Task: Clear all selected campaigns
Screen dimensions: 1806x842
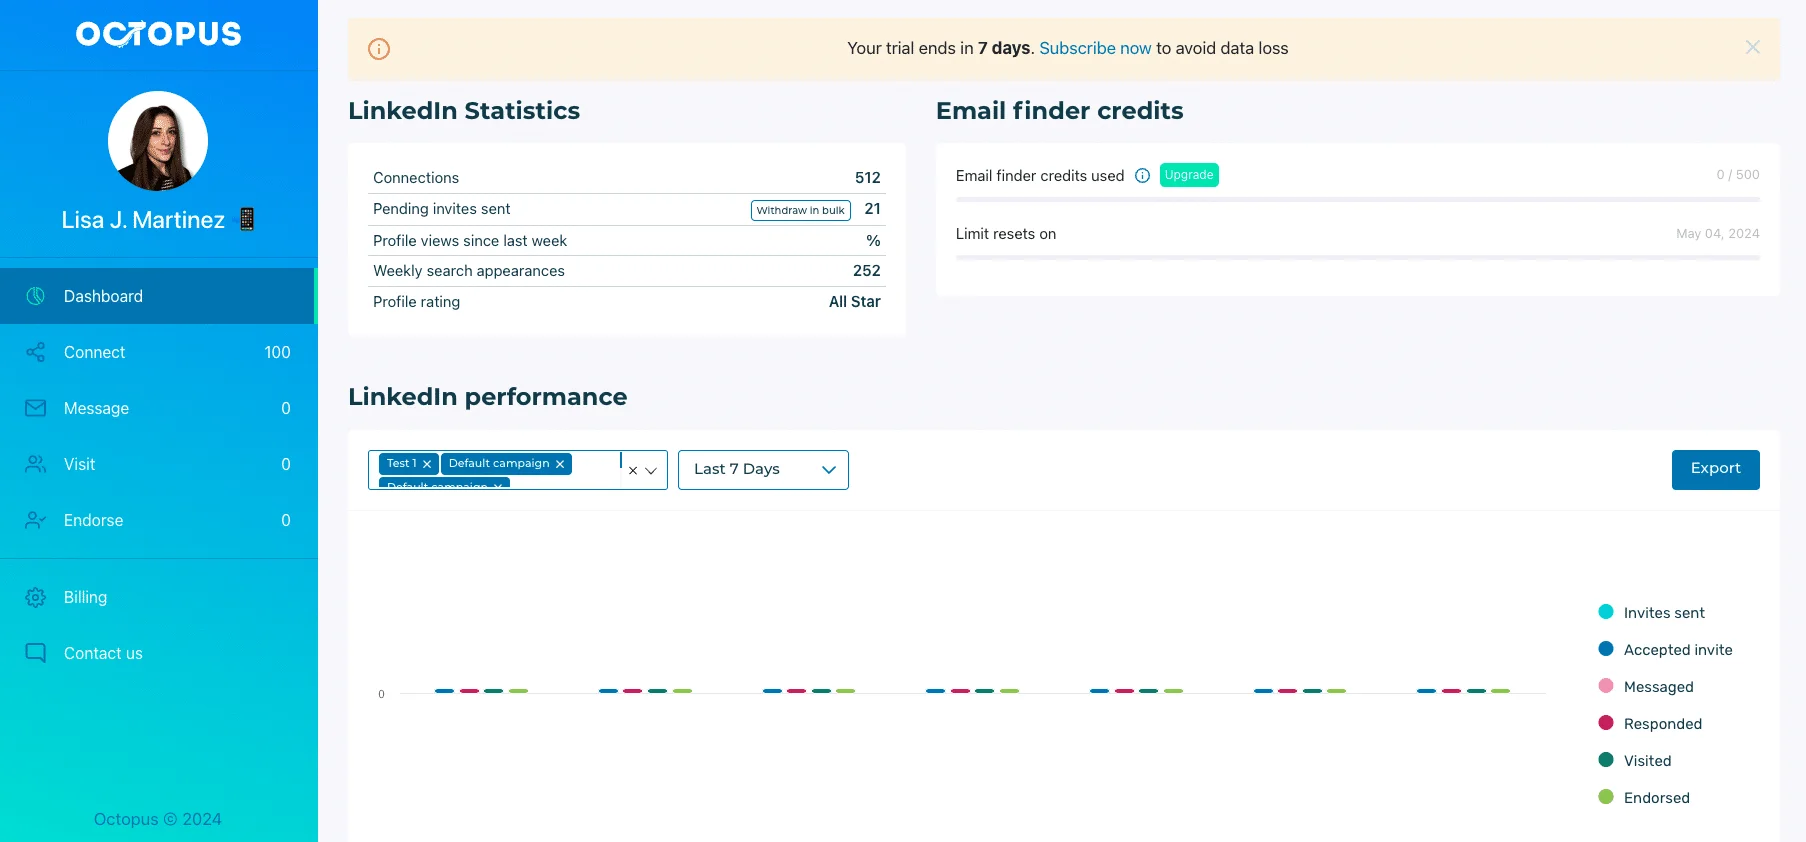Action: [633, 470]
